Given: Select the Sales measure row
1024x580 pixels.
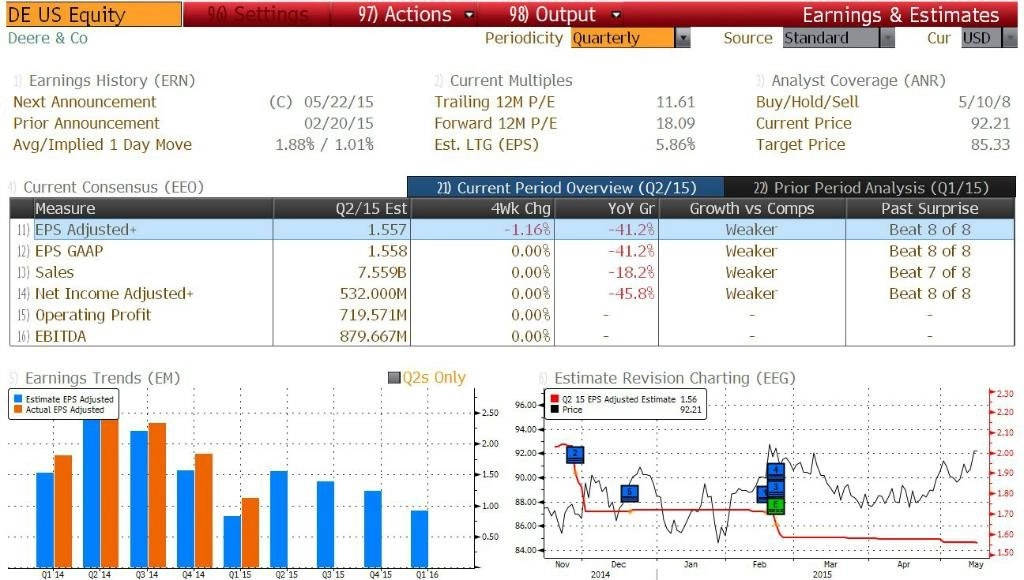Looking at the screenshot, I should [512, 272].
